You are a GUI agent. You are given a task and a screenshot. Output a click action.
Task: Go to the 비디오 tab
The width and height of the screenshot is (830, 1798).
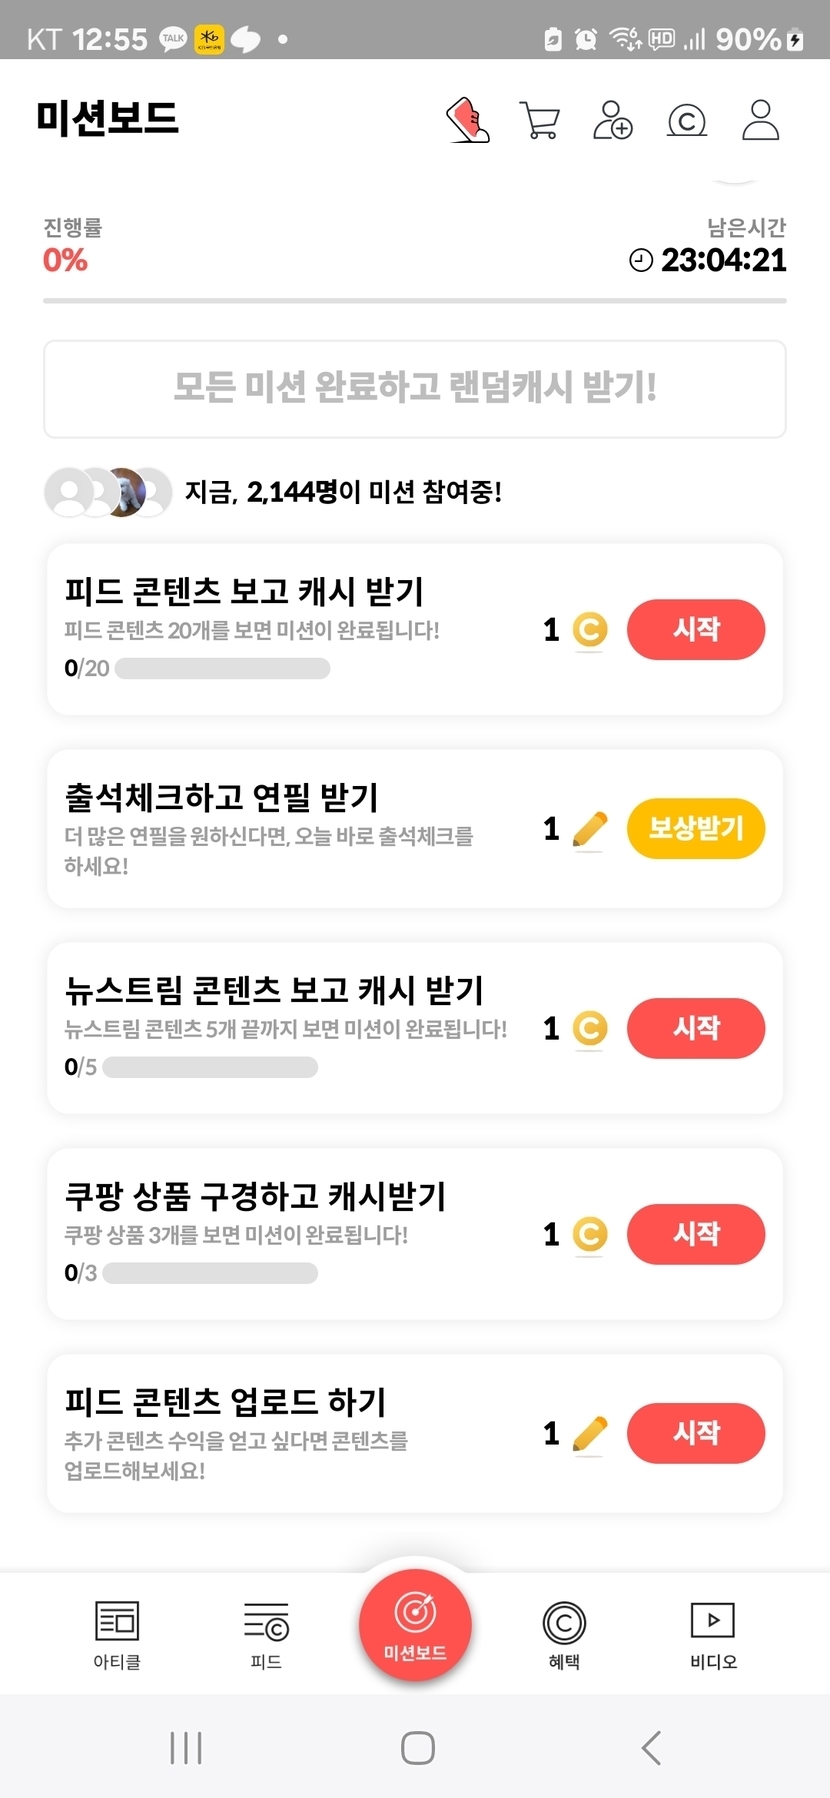pos(713,1633)
